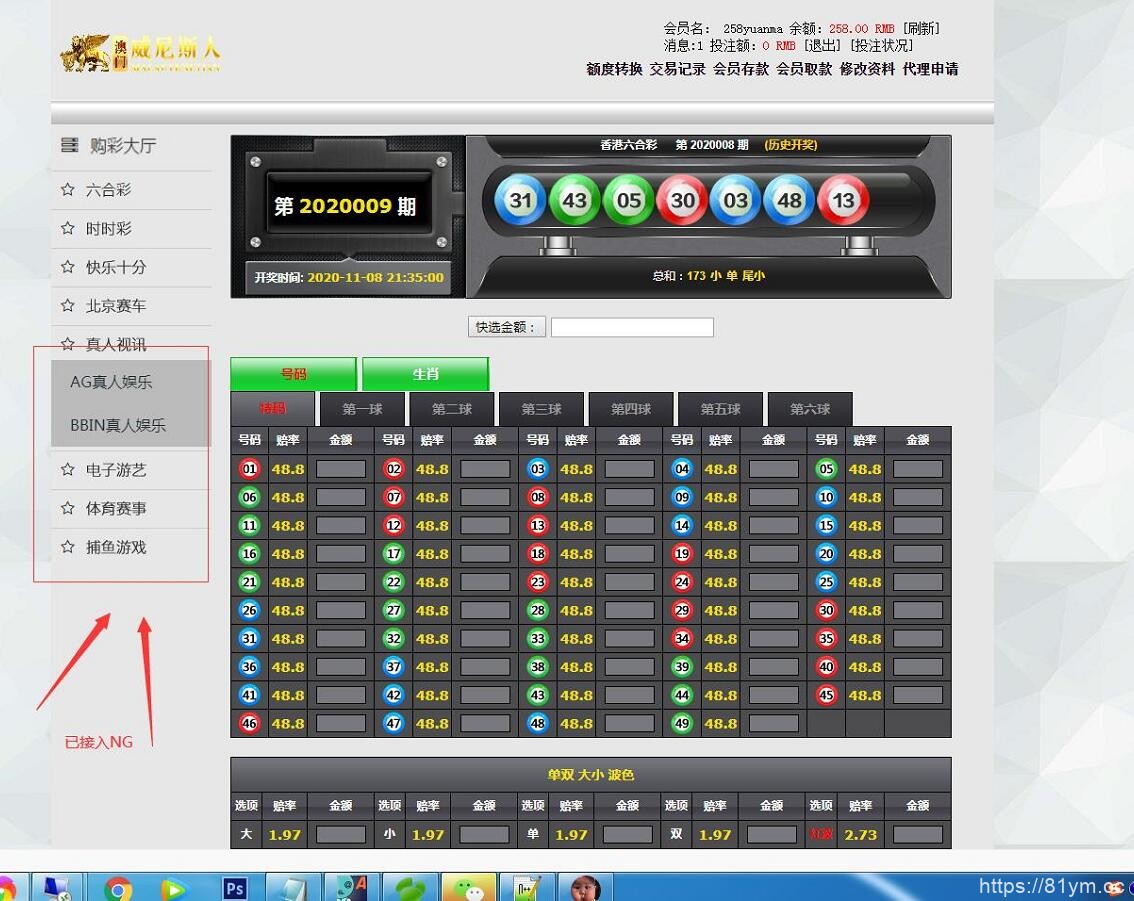Open the 第六球 tab

tap(808, 409)
